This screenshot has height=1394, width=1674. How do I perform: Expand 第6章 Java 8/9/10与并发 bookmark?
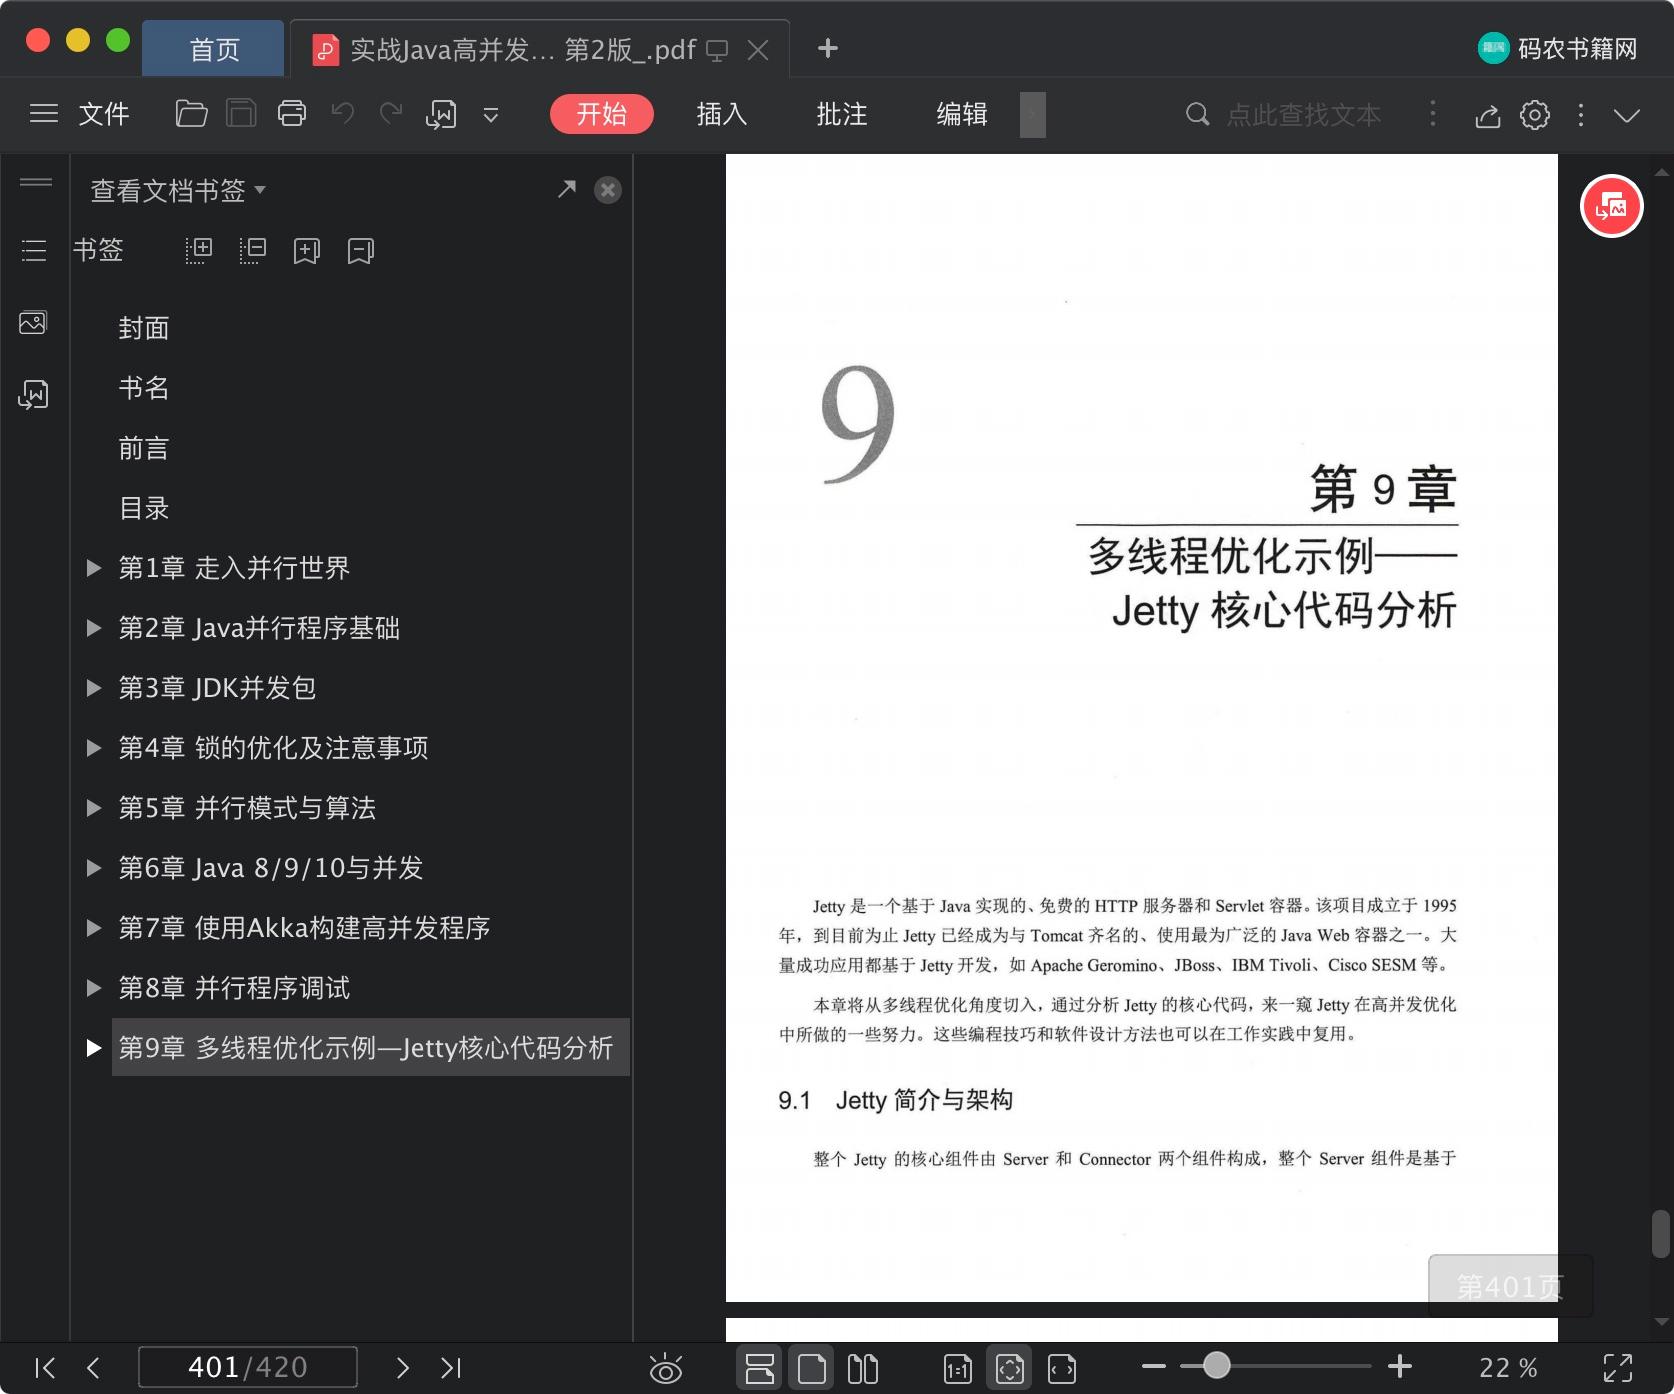coord(94,868)
